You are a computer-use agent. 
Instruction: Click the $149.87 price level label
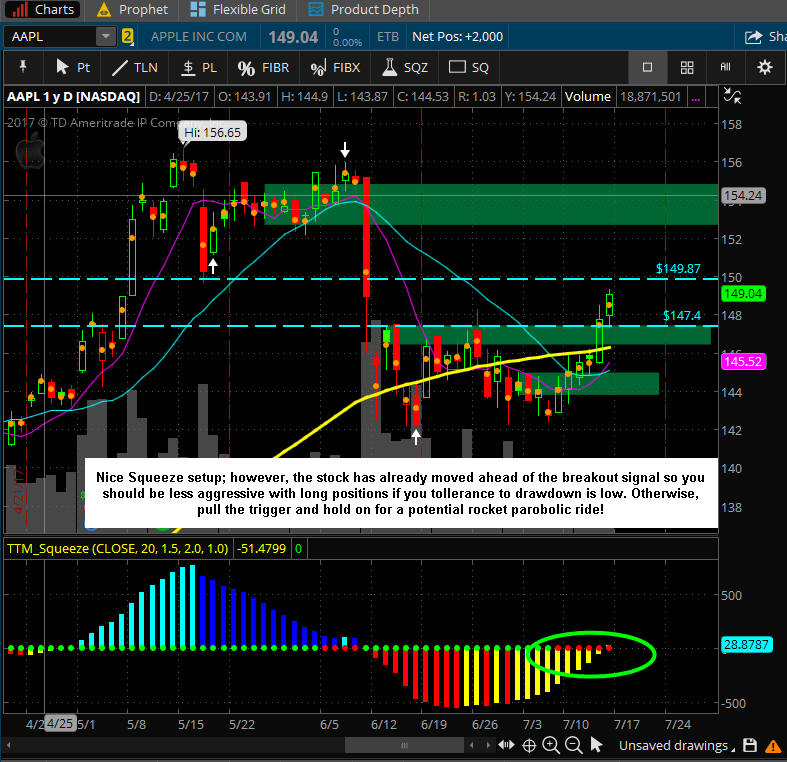678,269
